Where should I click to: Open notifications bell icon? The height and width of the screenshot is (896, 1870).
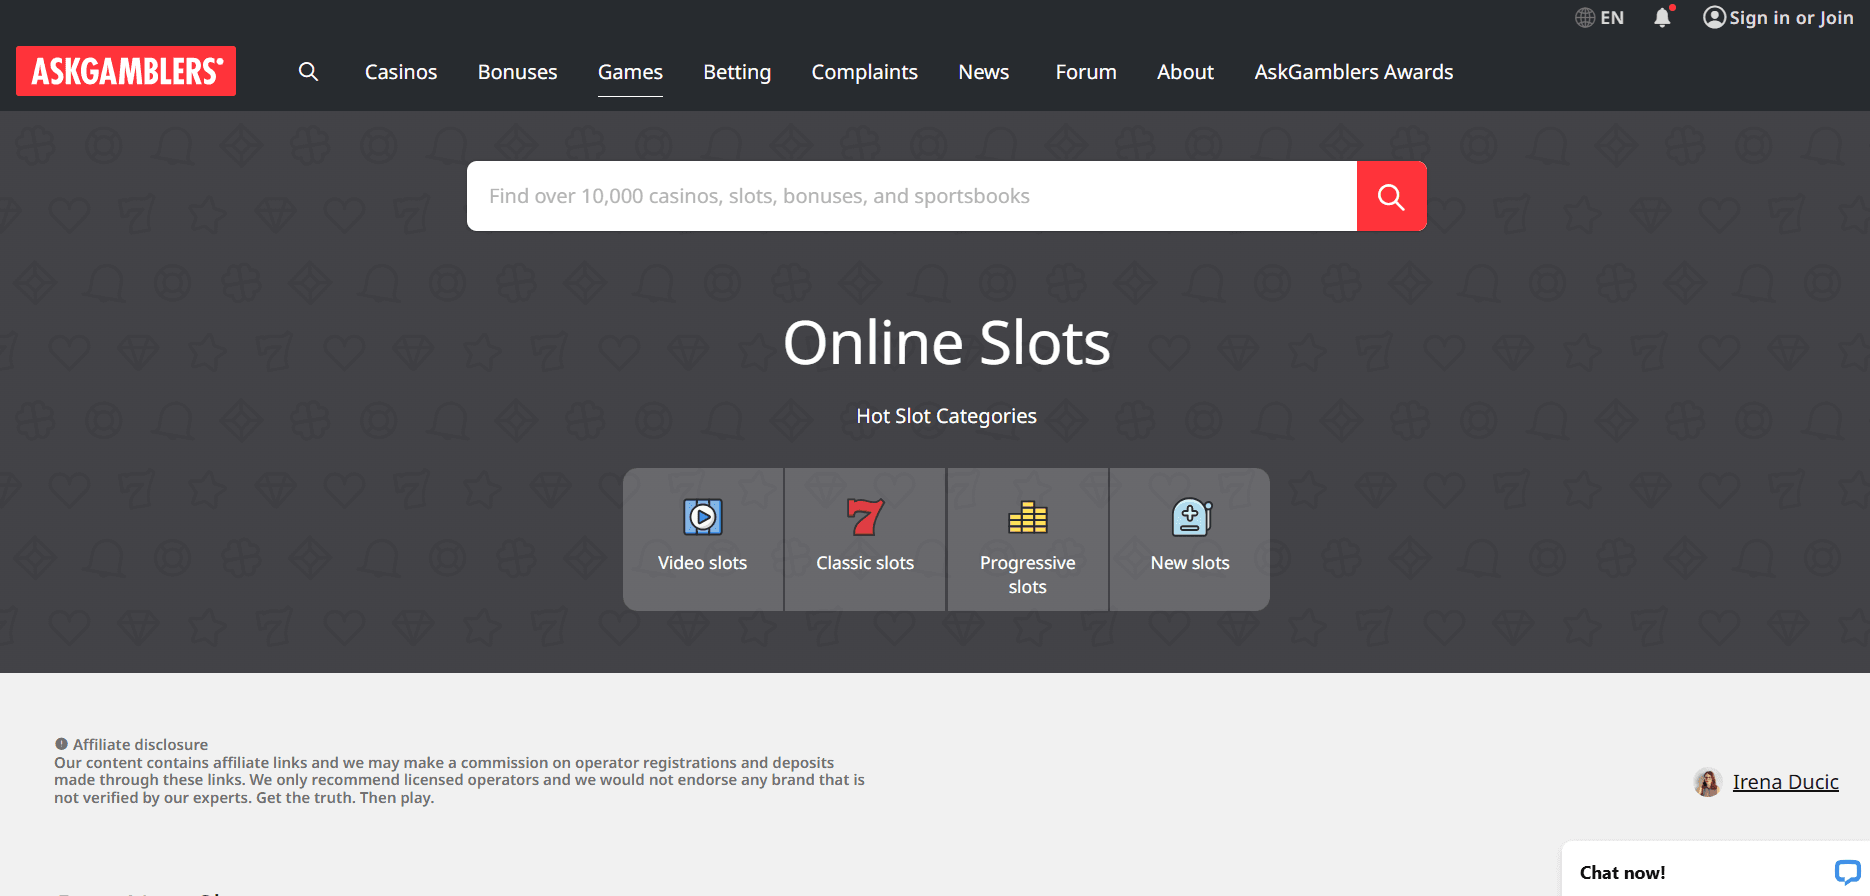(1662, 17)
